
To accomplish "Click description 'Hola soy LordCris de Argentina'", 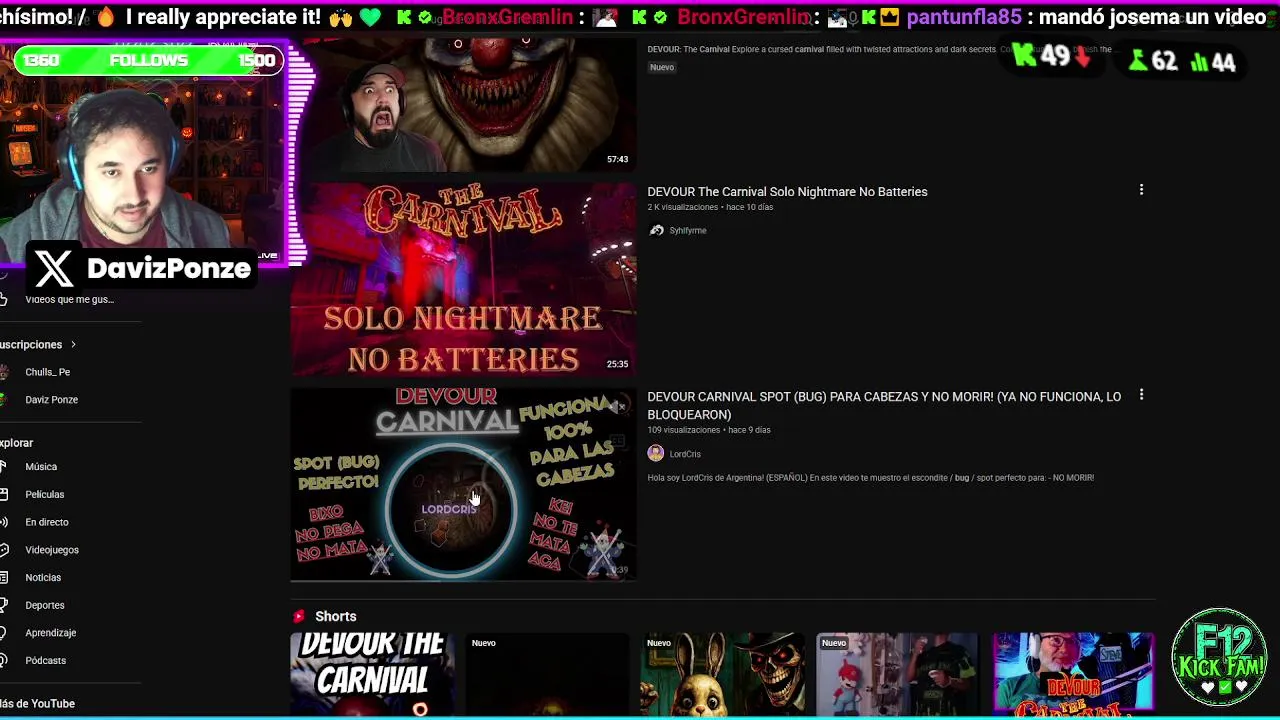I will coord(870,478).
